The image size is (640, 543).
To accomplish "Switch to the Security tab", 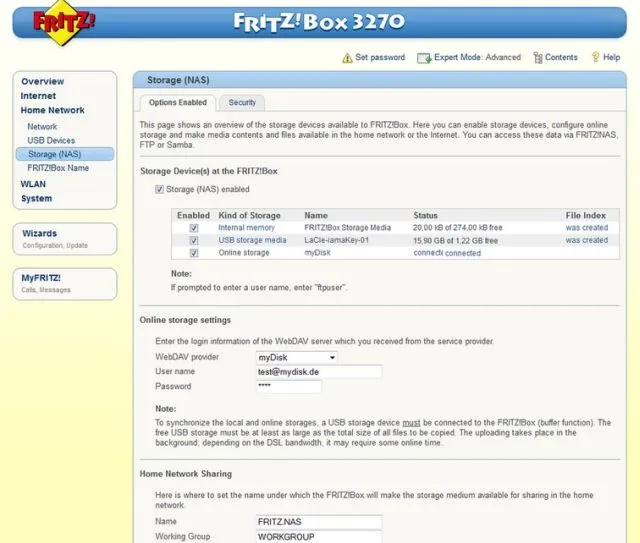I will click(x=242, y=102).
